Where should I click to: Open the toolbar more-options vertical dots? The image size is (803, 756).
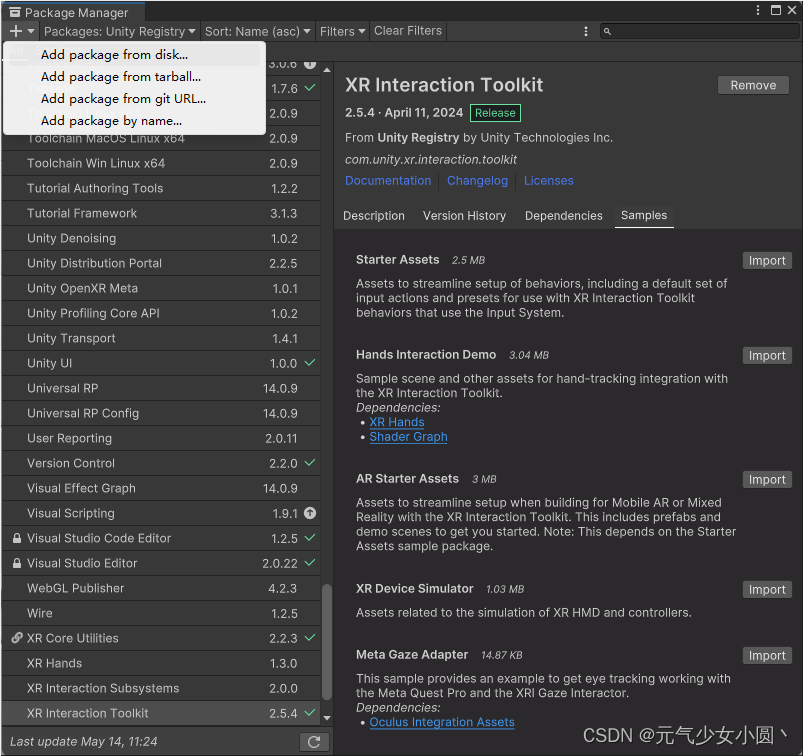pos(586,31)
